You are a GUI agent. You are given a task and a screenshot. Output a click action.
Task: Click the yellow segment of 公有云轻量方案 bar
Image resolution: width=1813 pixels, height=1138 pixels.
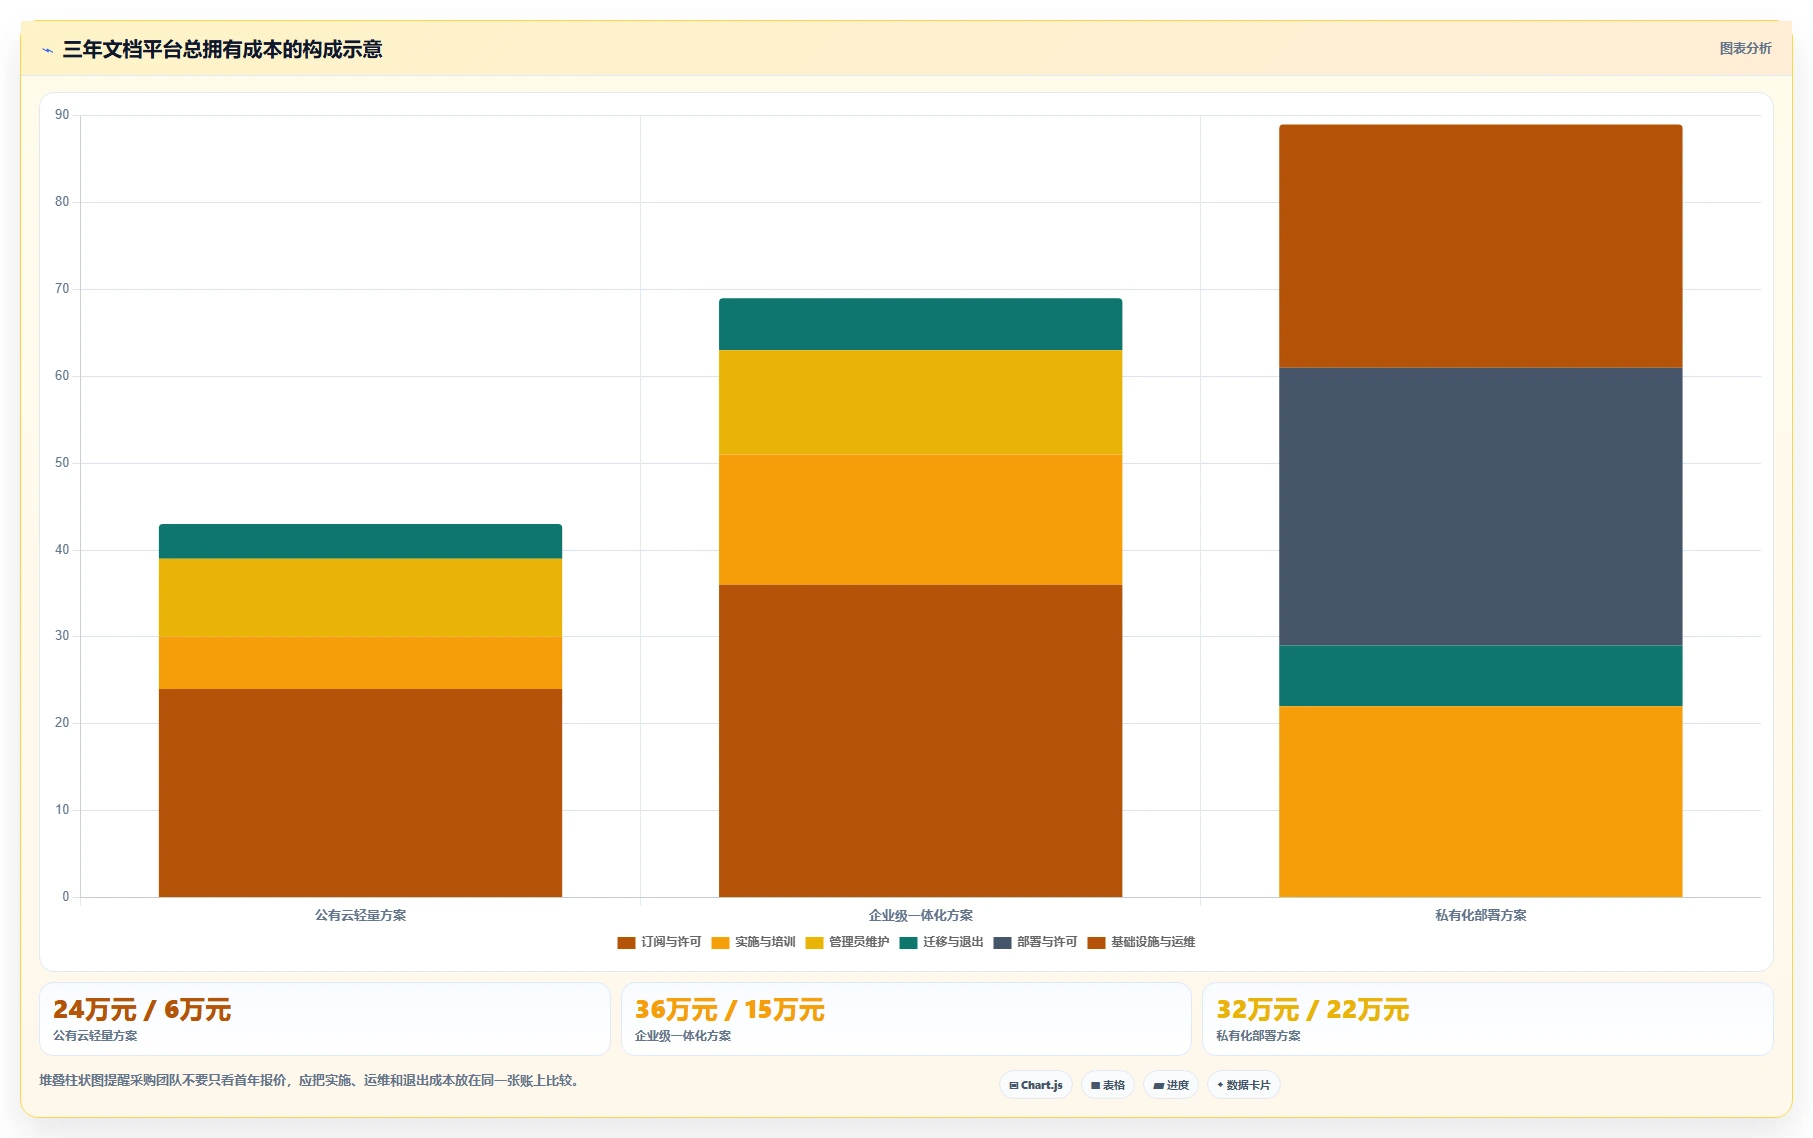coord(360,598)
